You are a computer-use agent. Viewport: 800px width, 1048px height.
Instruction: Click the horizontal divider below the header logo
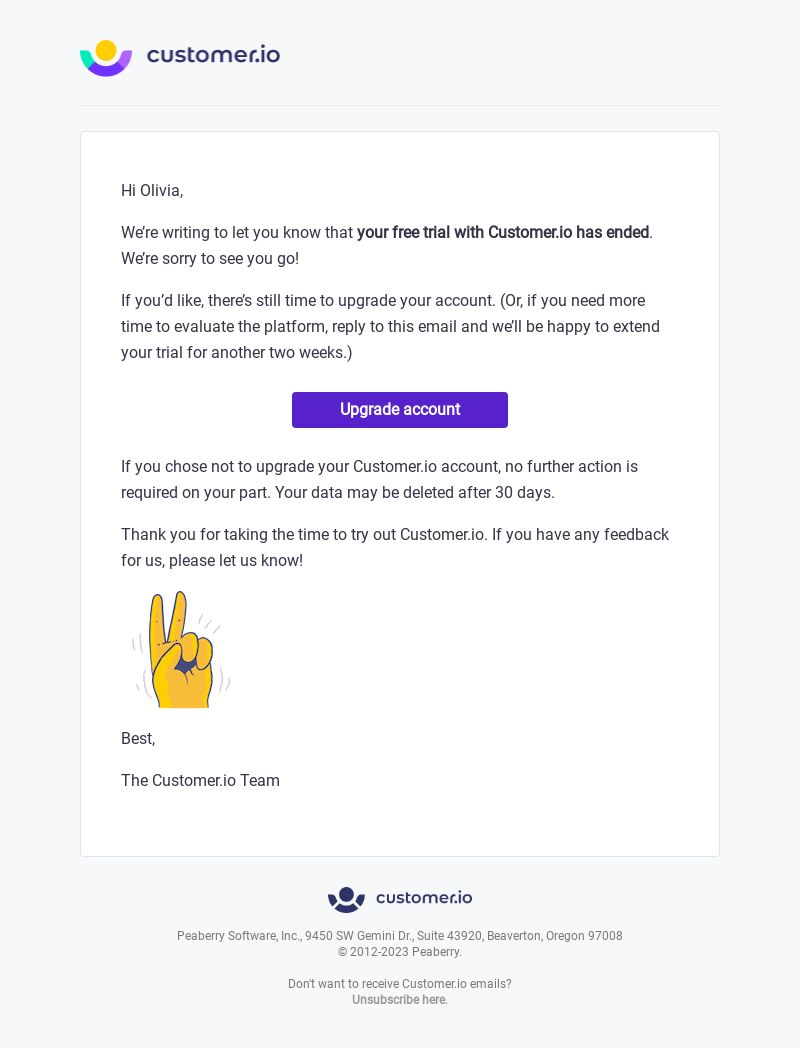(400, 106)
